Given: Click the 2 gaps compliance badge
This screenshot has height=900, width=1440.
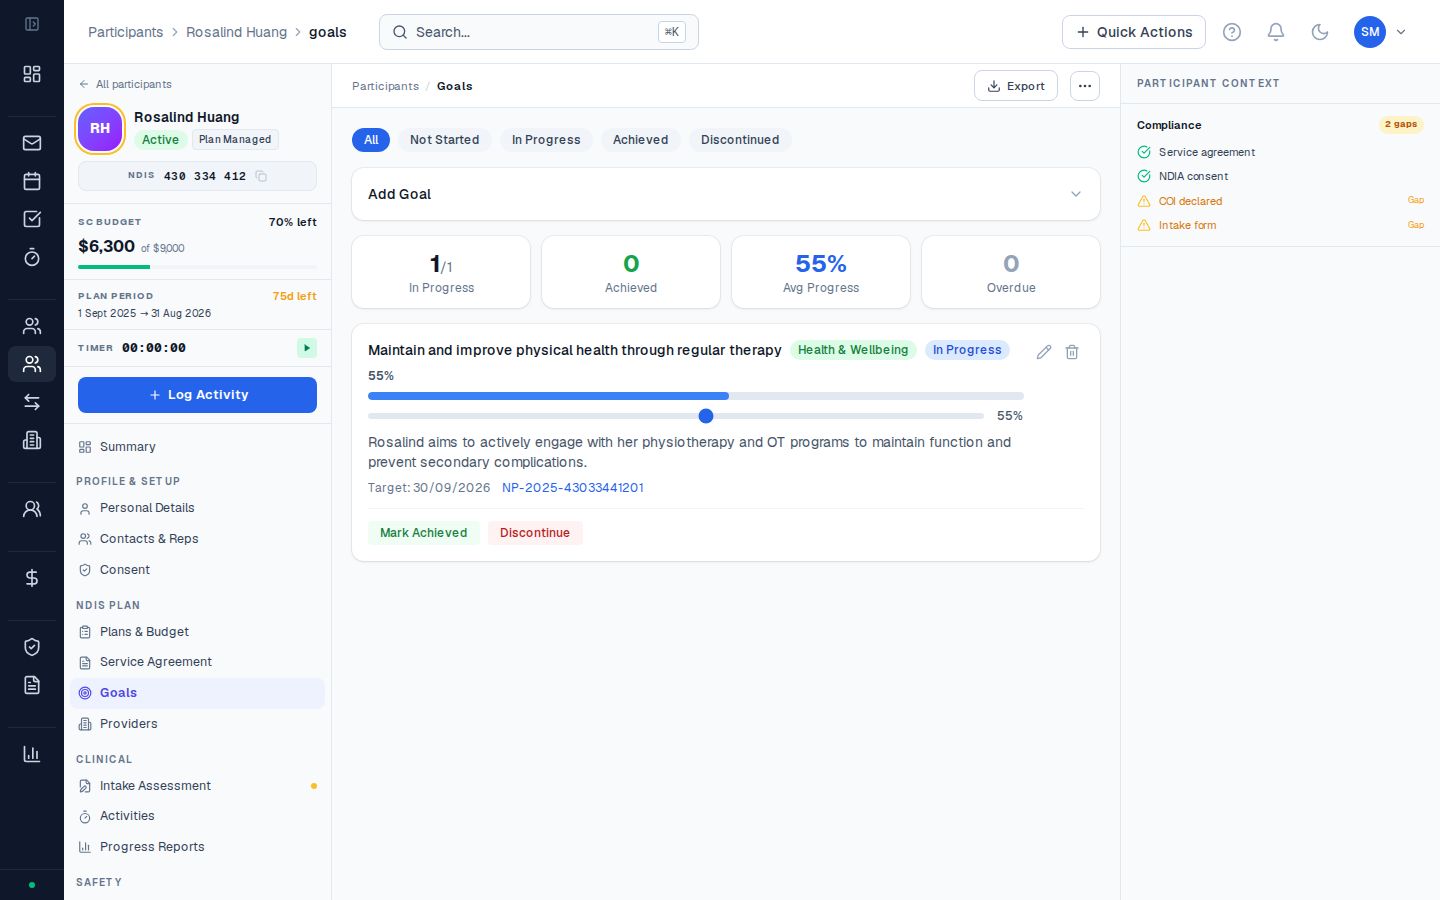Looking at the screenshot, I should click(1401, 124).
